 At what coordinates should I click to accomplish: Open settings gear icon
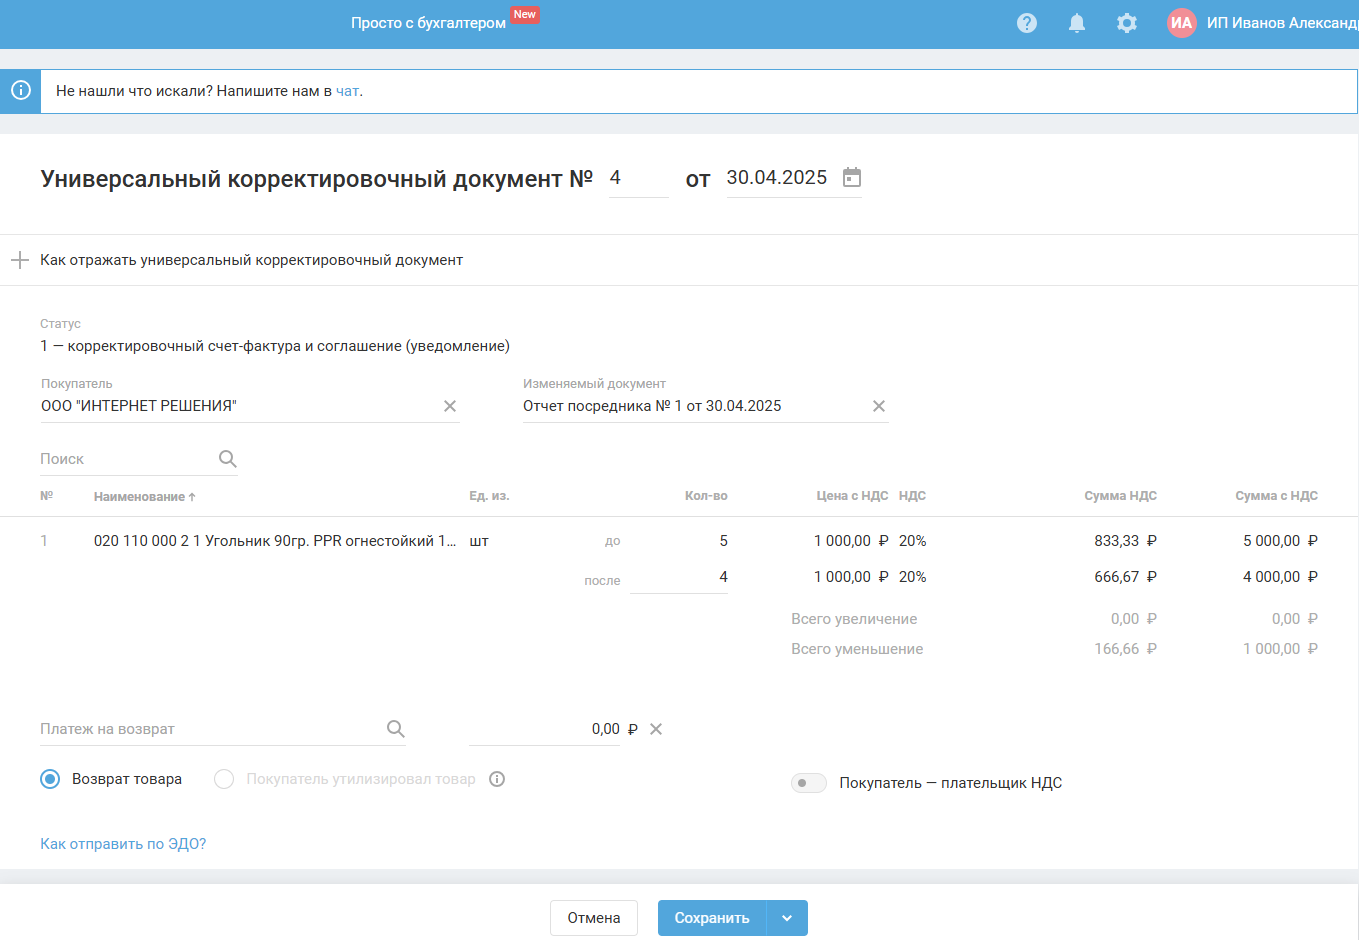[x=1127, y=23]
